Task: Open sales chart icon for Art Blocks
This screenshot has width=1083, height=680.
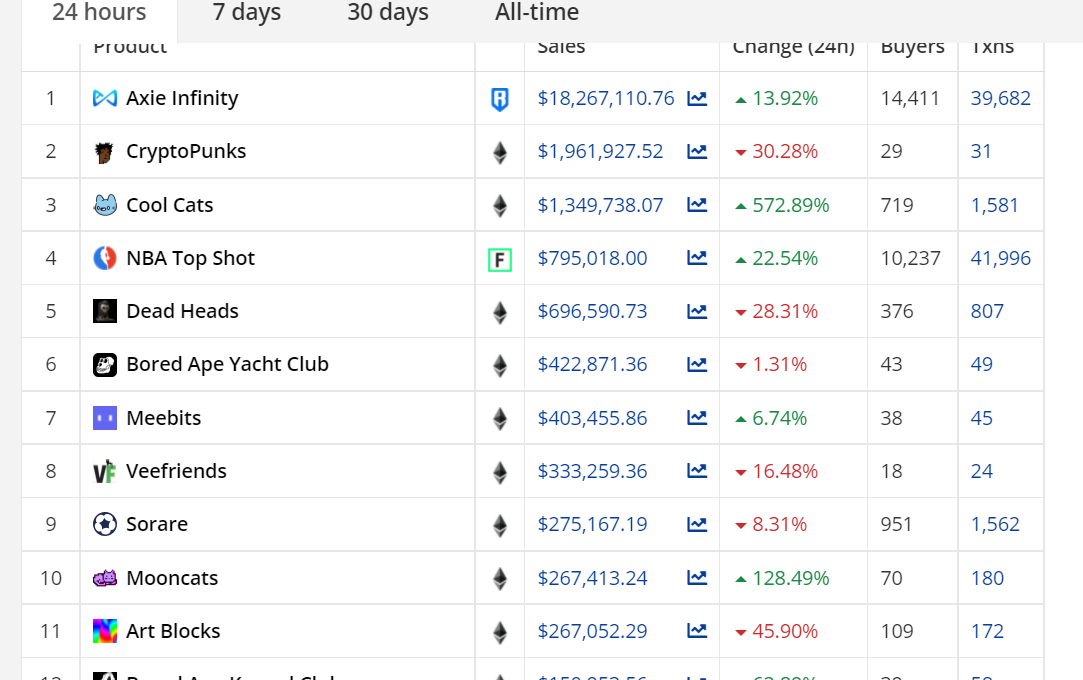Action: 697,631
